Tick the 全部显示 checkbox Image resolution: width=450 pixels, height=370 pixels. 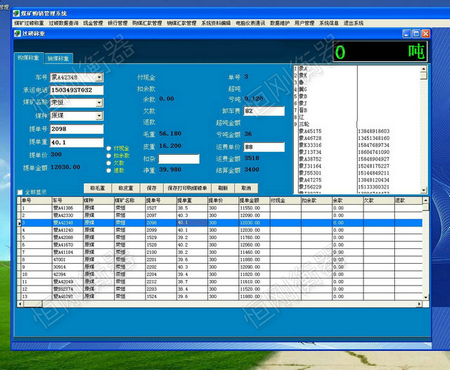point(20,192)
